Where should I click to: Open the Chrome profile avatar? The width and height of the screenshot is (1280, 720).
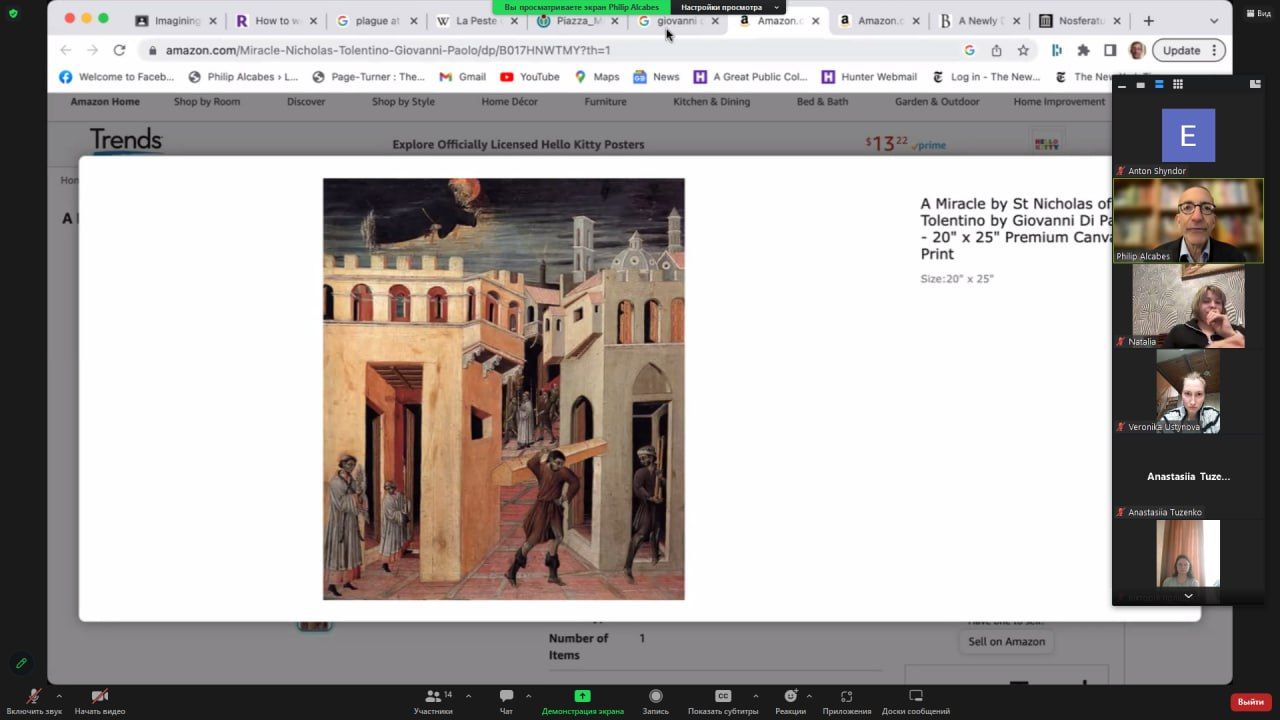click(1137, 50)
